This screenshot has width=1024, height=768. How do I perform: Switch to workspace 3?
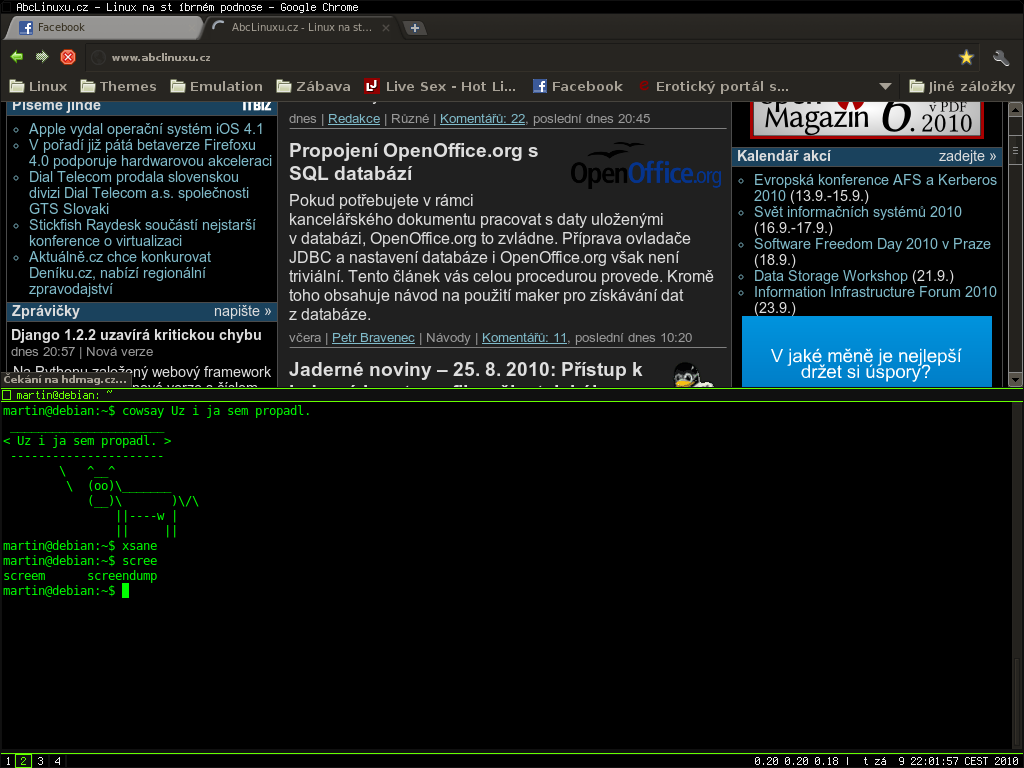[40, 761]
